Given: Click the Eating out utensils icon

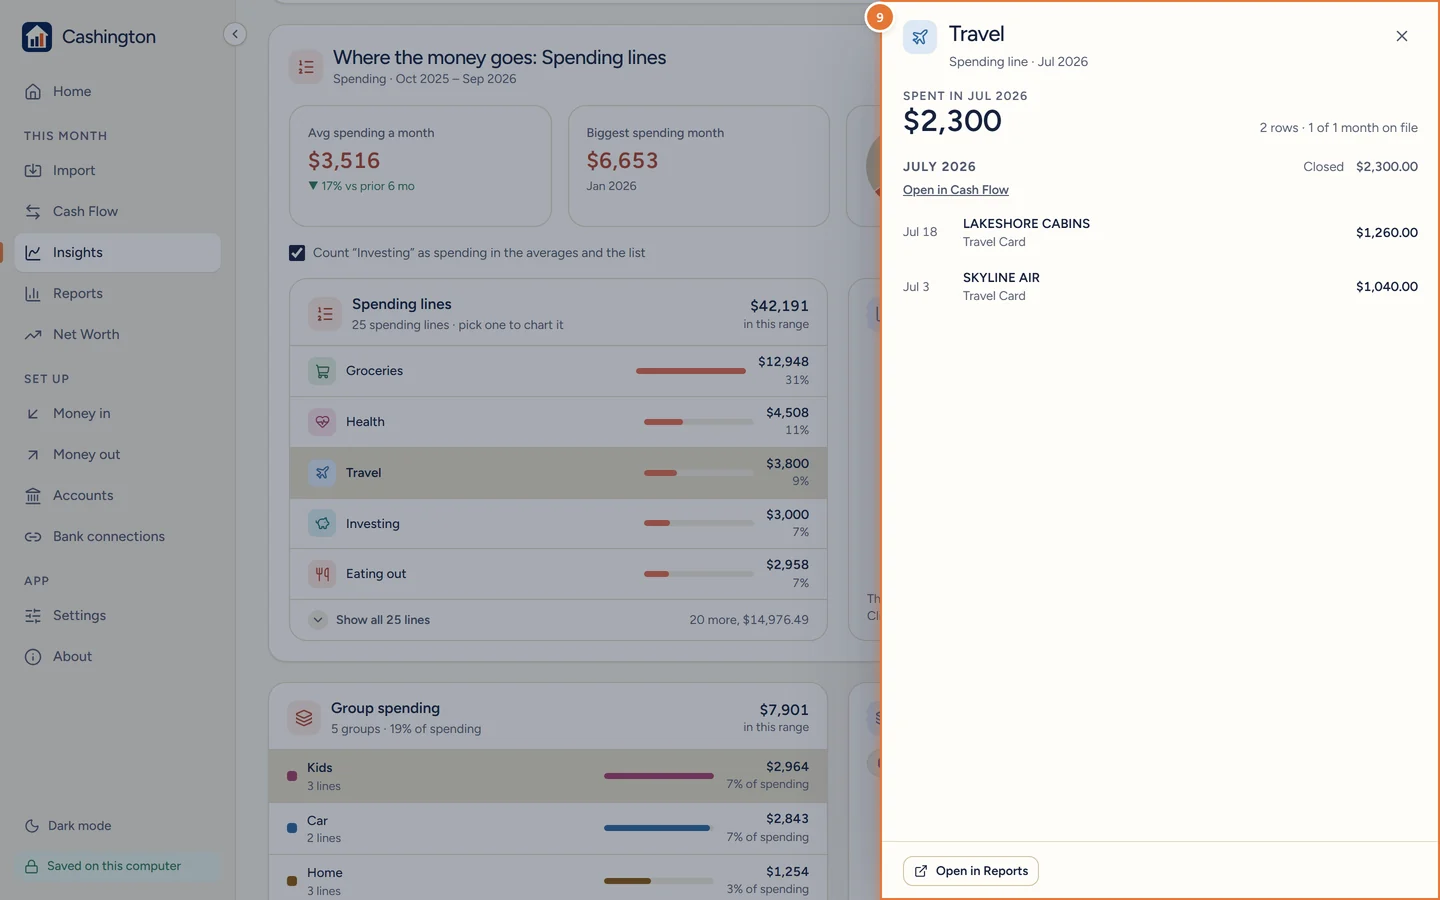Looking at the screenshot, I should pyautogui.click(x=322, y=574).
